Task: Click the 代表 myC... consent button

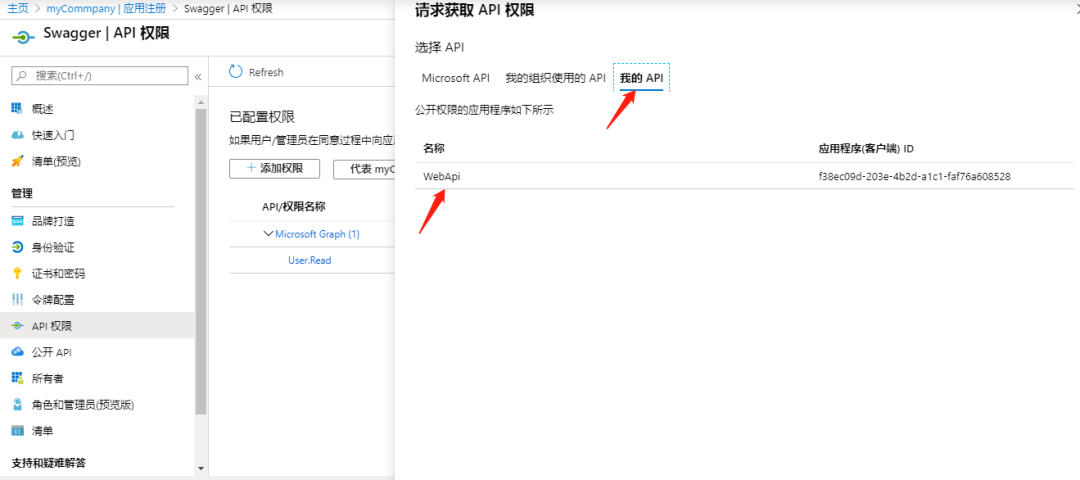Action: click(364, 169)
